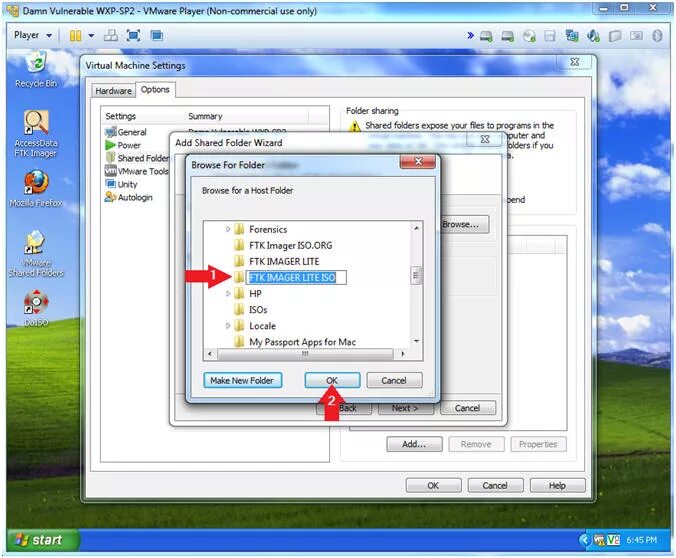Click Make New Folder button

[242, 380]
